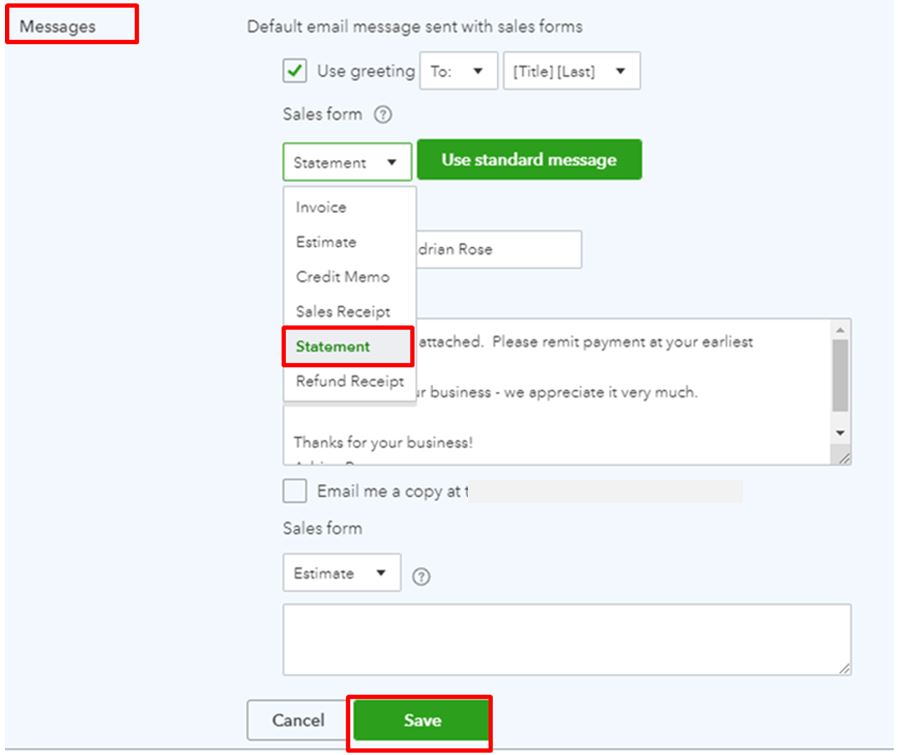Select Statement in the dropdown list
Image resolution: width=898 pixels, height=755 pixels.
(x=348, y=347)
